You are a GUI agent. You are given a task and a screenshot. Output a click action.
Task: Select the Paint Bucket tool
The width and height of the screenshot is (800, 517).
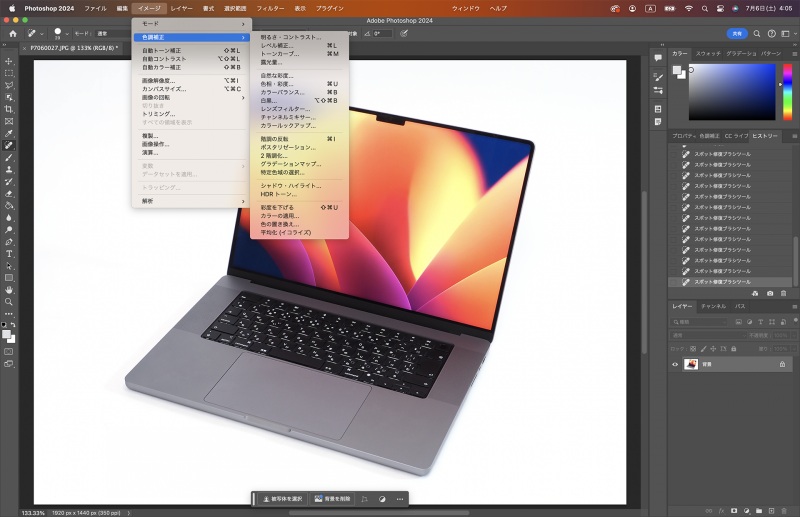(x=9, y=206)
